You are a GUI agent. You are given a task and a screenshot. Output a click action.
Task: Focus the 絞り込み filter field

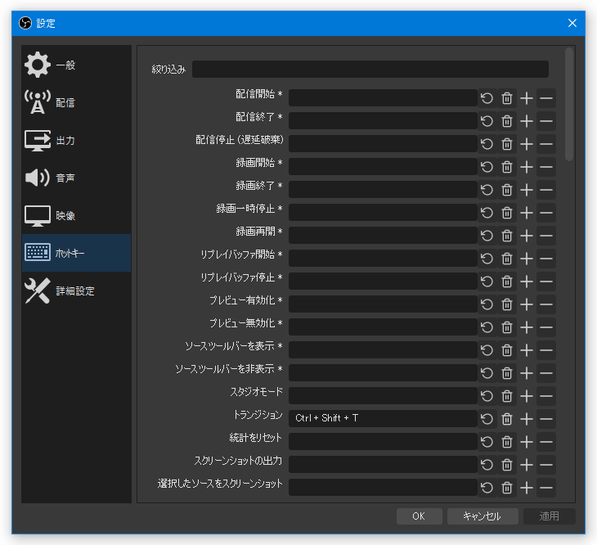point(370,69)
